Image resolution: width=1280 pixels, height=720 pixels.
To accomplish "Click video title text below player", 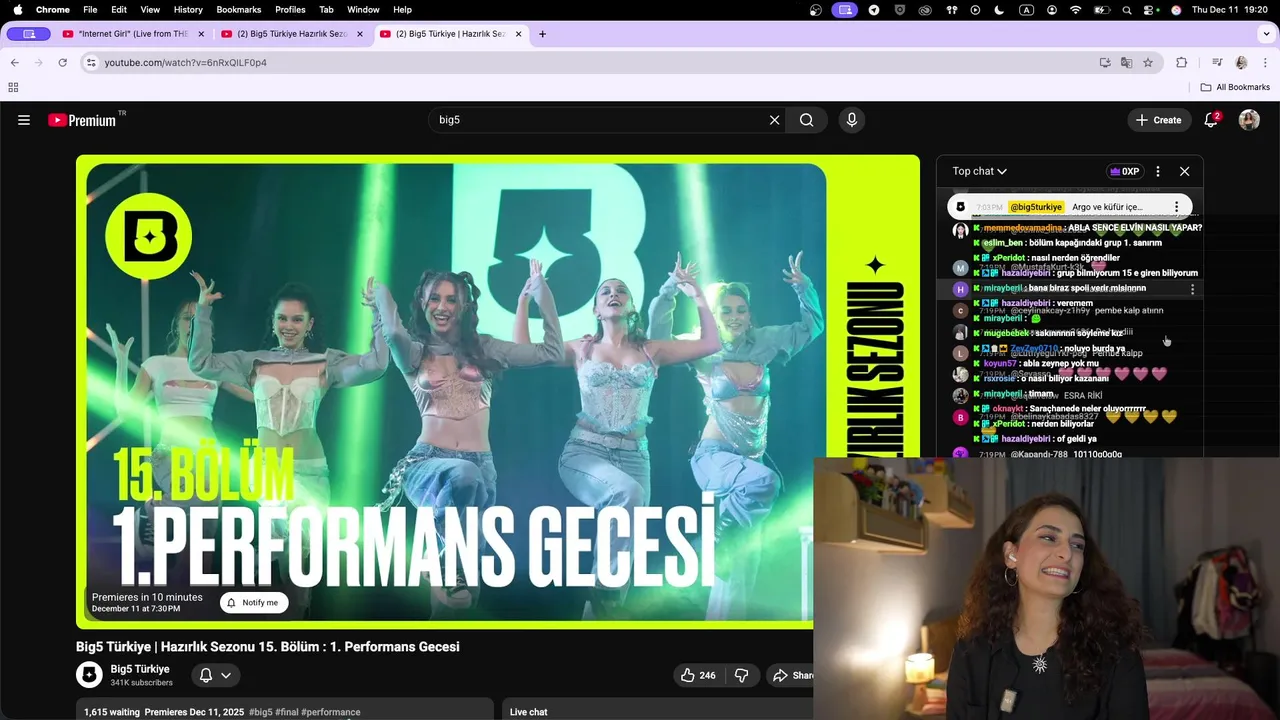I will coord(268,647).
